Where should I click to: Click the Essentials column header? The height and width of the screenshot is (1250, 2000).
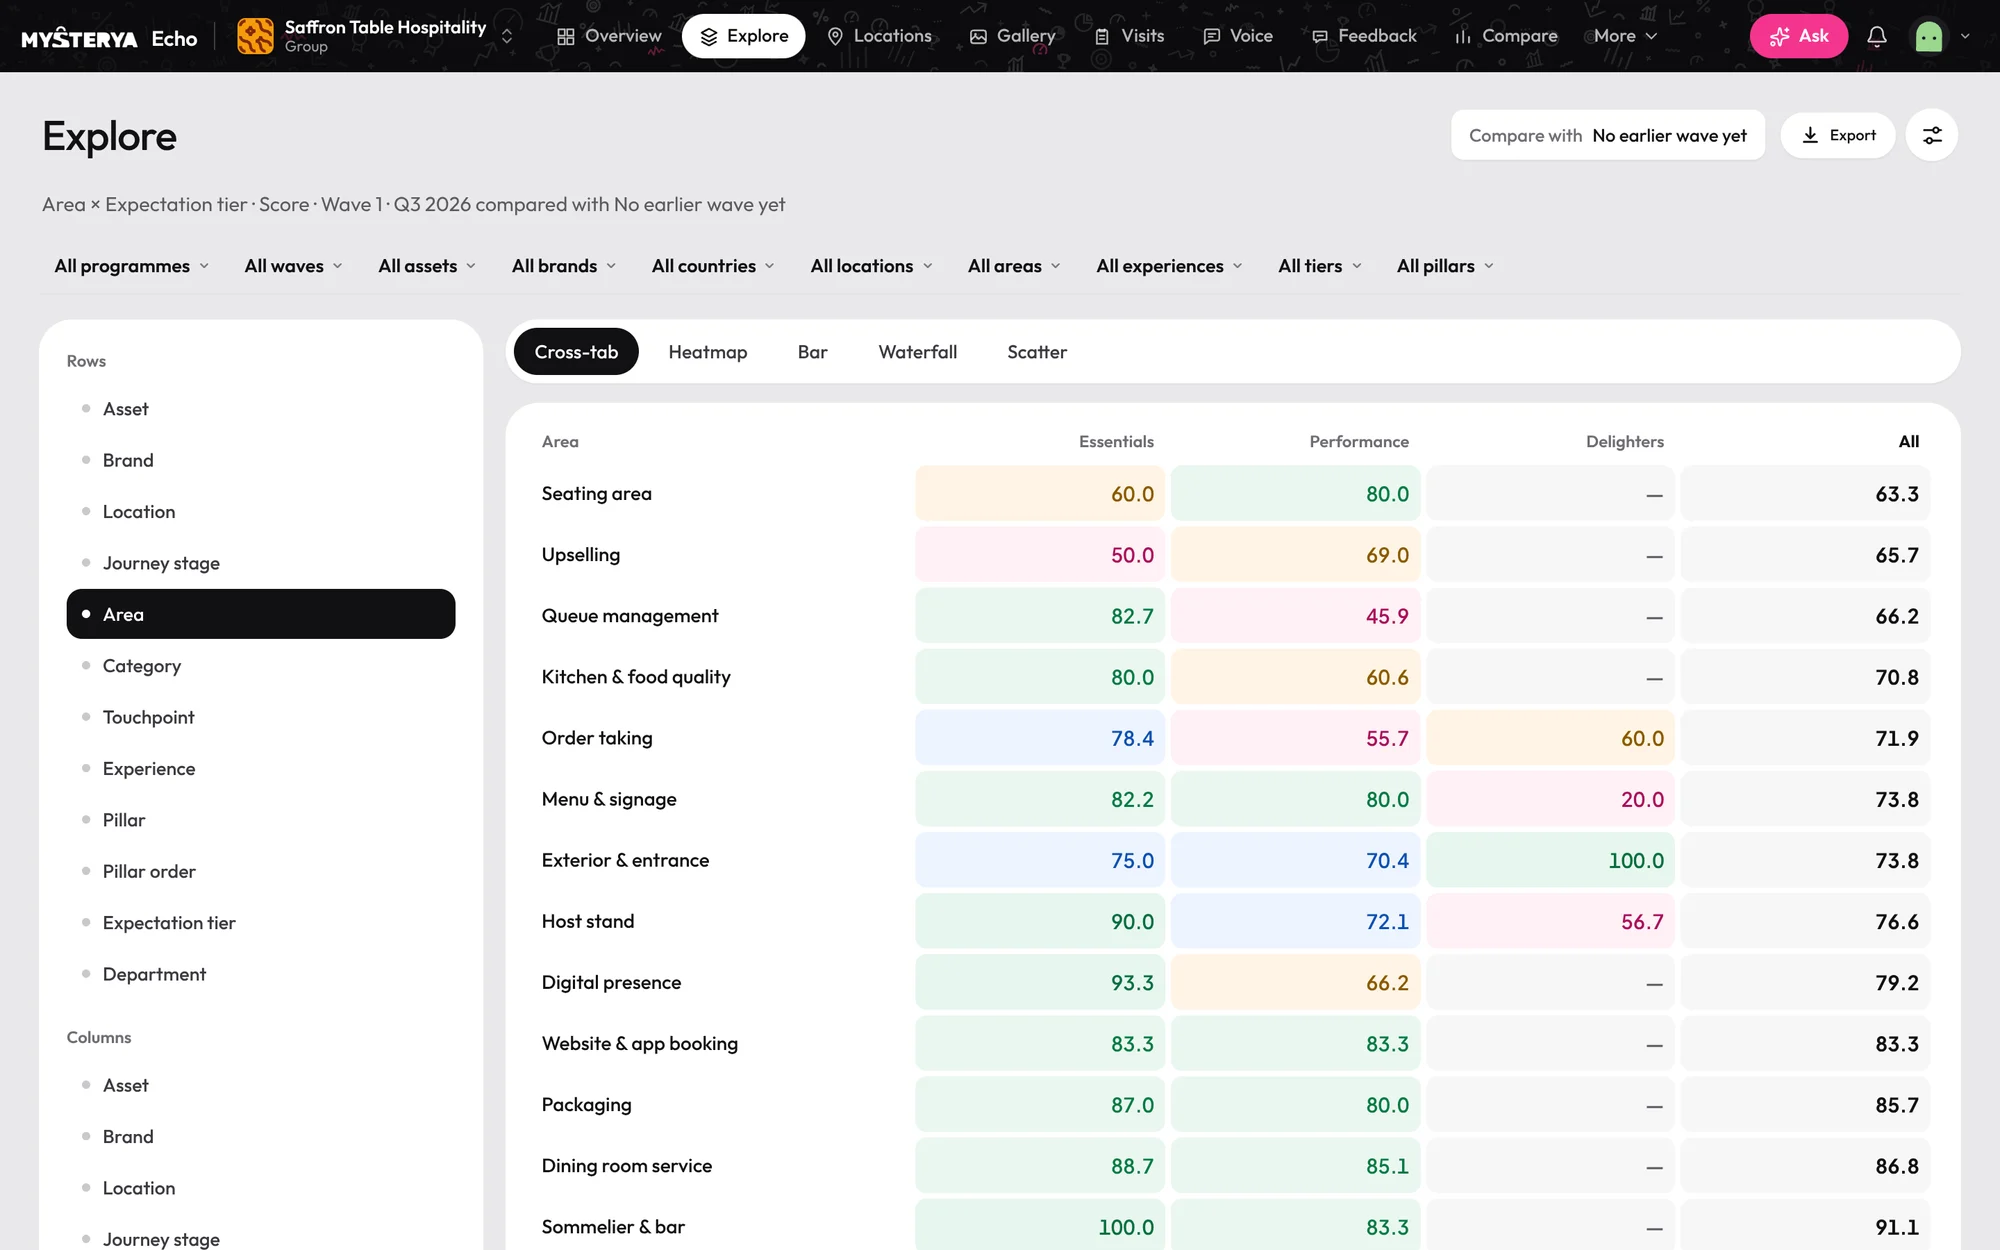[x=1116, y=441]
